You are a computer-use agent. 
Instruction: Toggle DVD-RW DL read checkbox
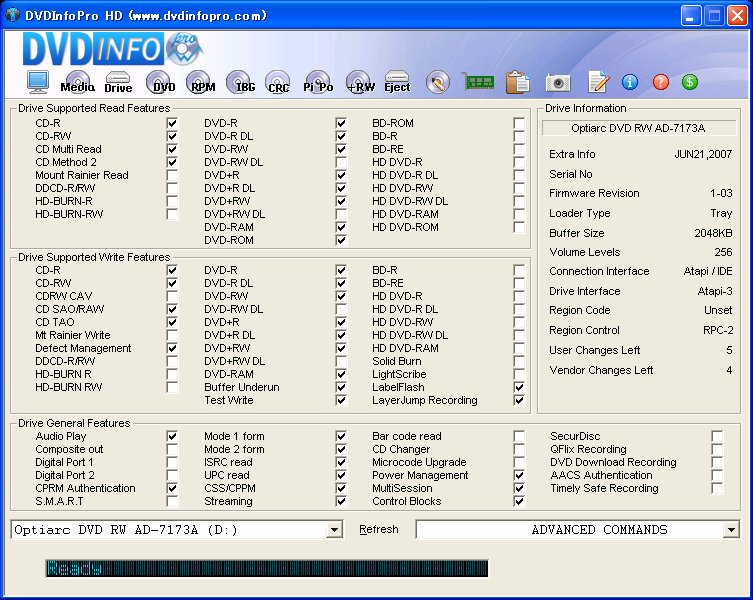(x=341, y=162)
